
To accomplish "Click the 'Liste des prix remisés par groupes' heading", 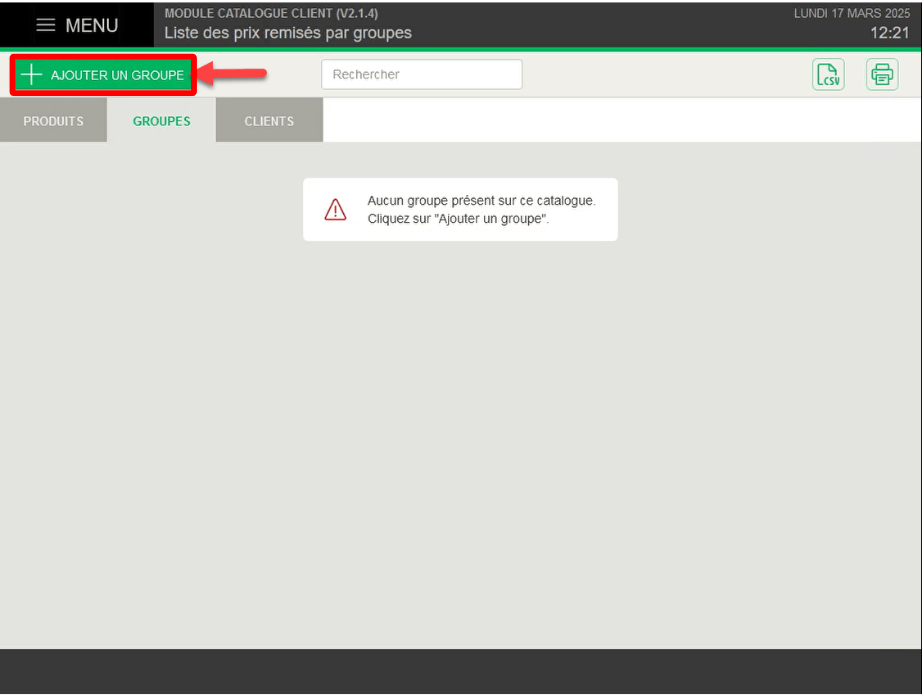I will [x=288, y=33].
